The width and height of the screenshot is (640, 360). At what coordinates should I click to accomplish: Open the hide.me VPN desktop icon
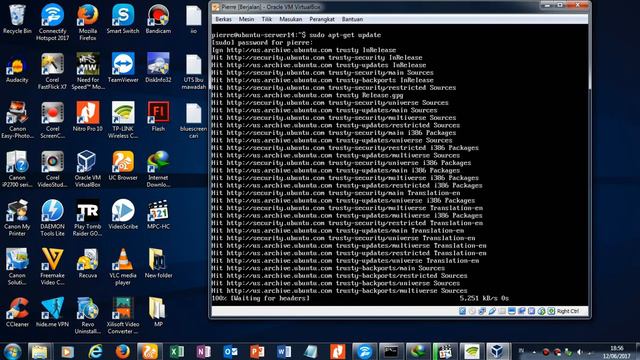coord(52,313)
